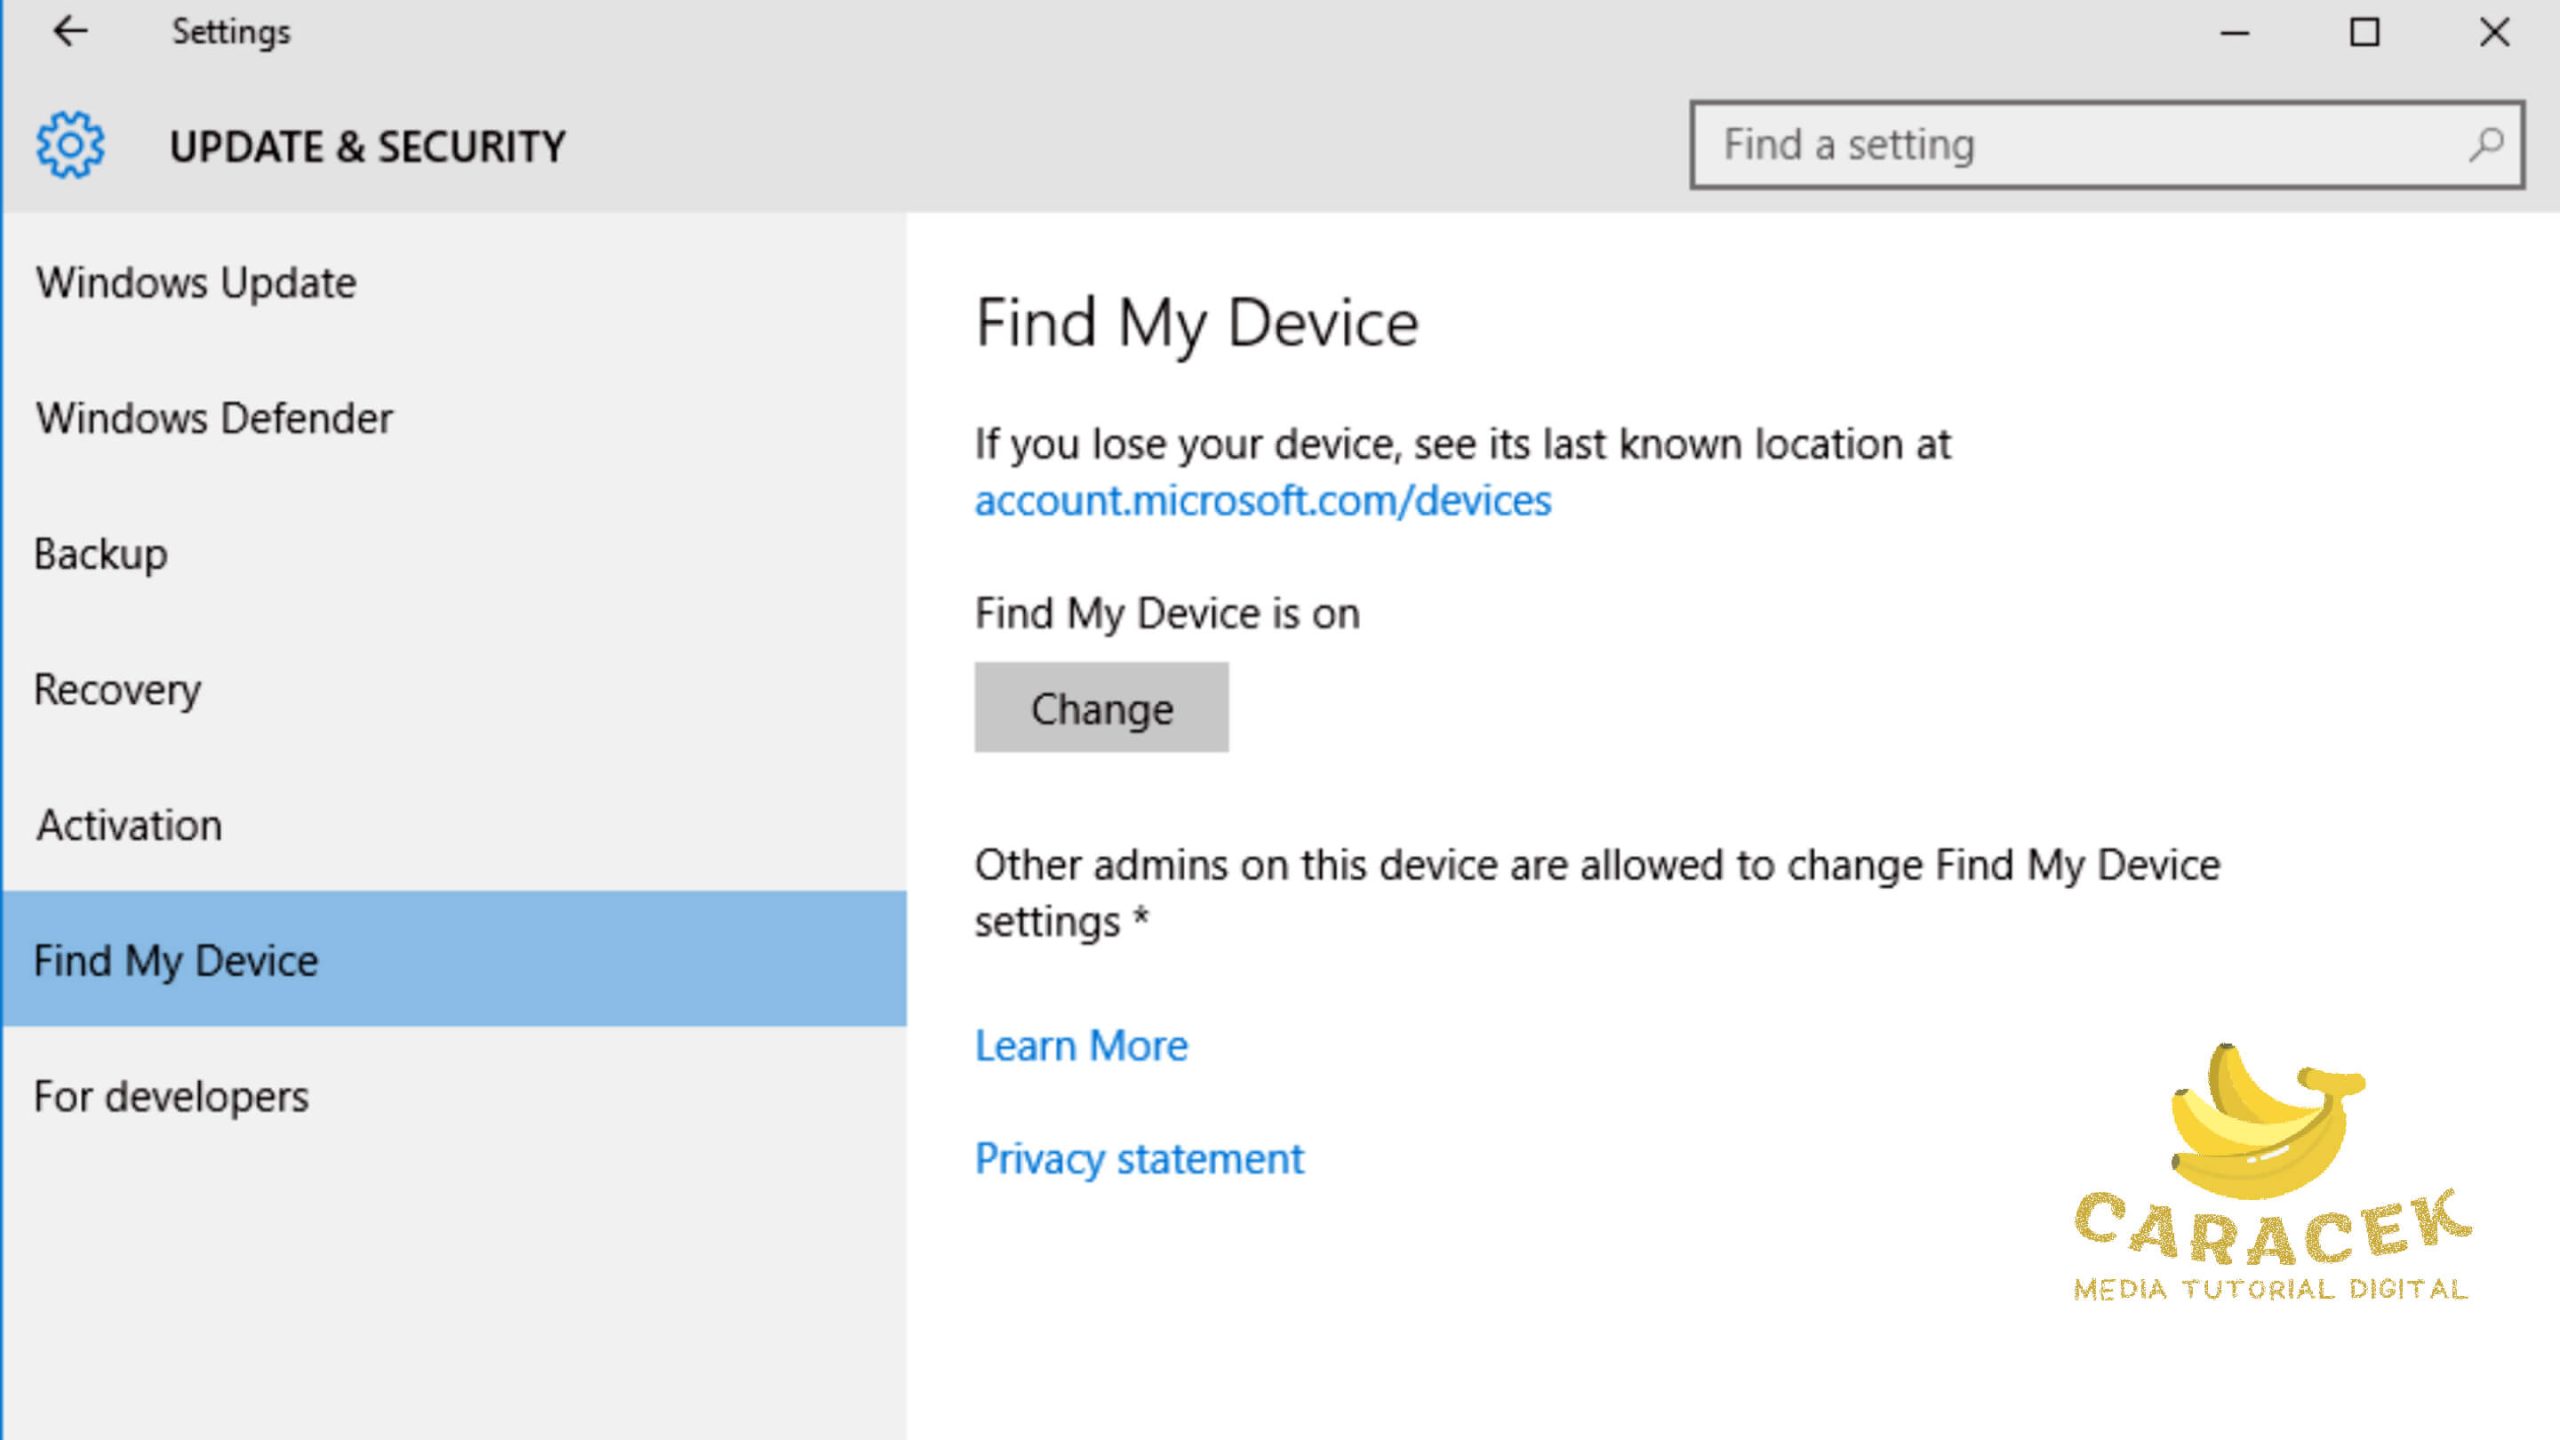Image resolution: width=2560 pixels, height=1440 pixels.
Task: Open the Recovery section
Action: pos(117,690)
